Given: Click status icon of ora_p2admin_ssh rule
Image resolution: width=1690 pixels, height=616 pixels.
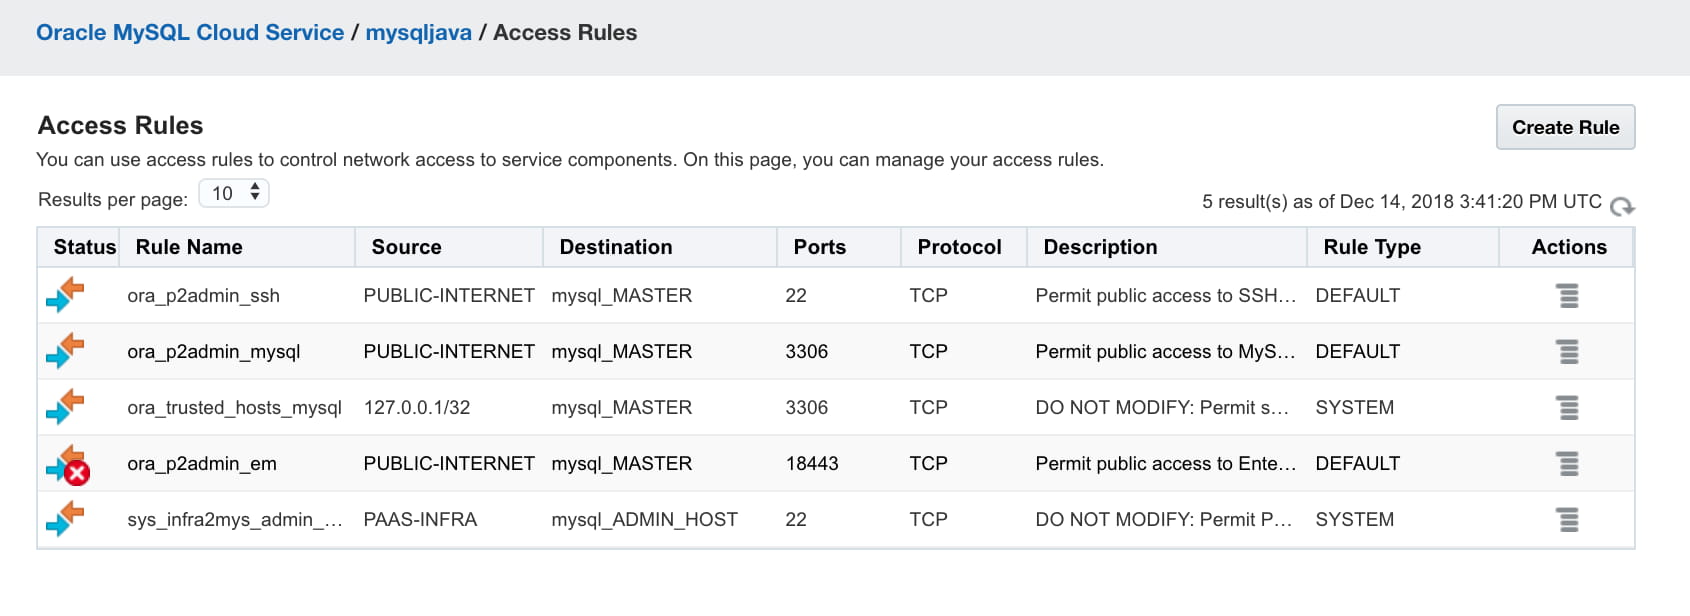Looking at the screenshot, I should pos(66,296).
